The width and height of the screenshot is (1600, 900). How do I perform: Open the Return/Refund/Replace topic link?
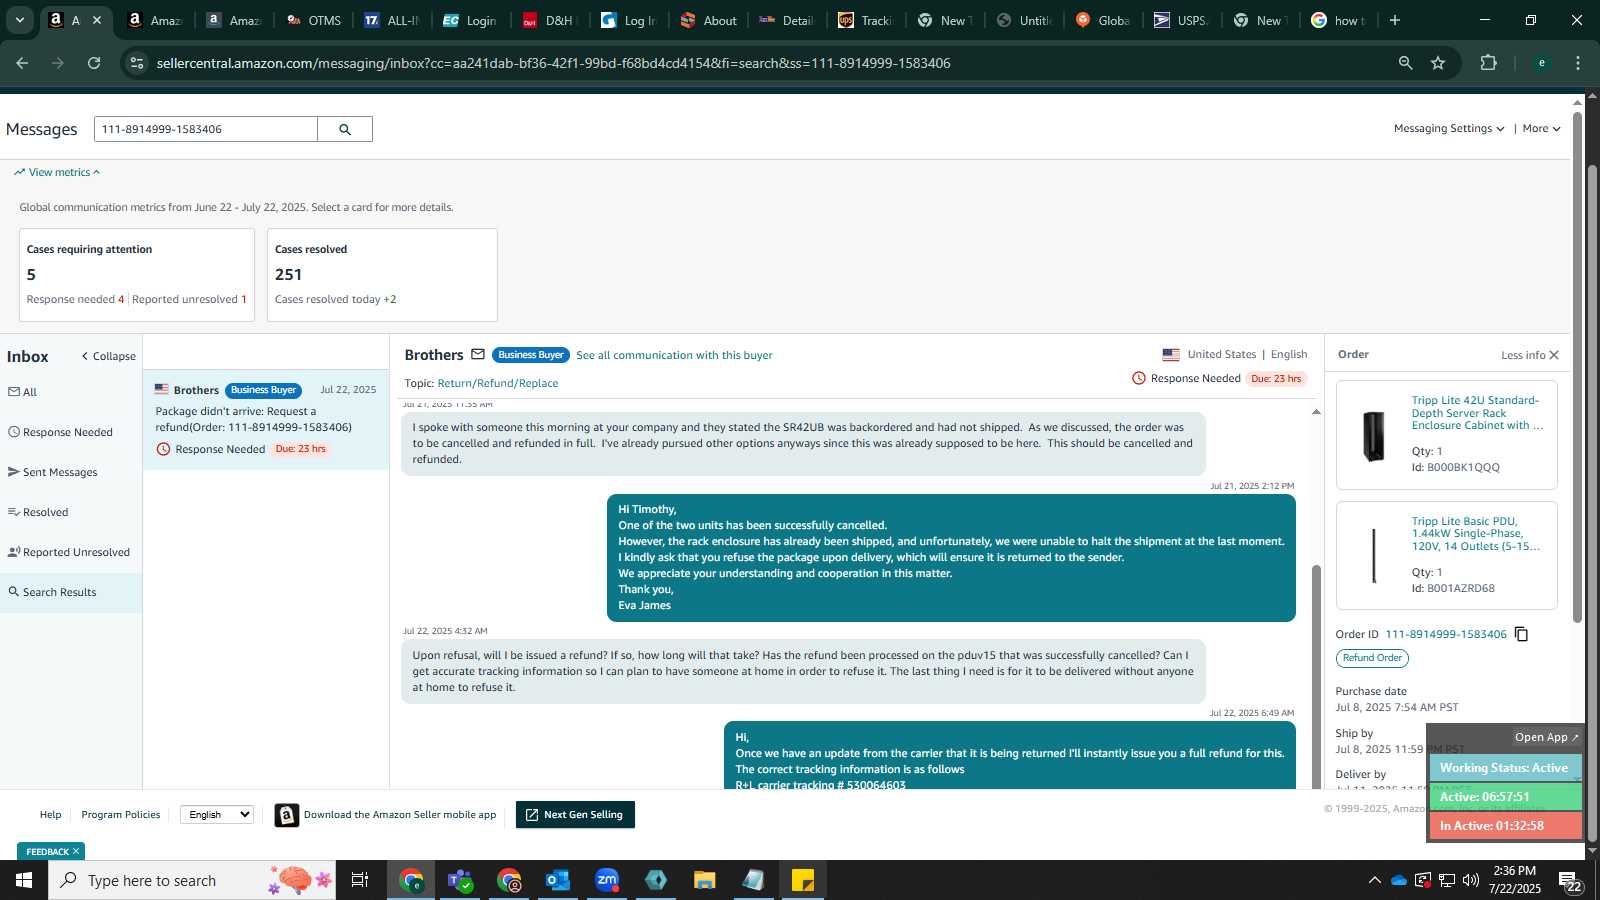point(498,383)
